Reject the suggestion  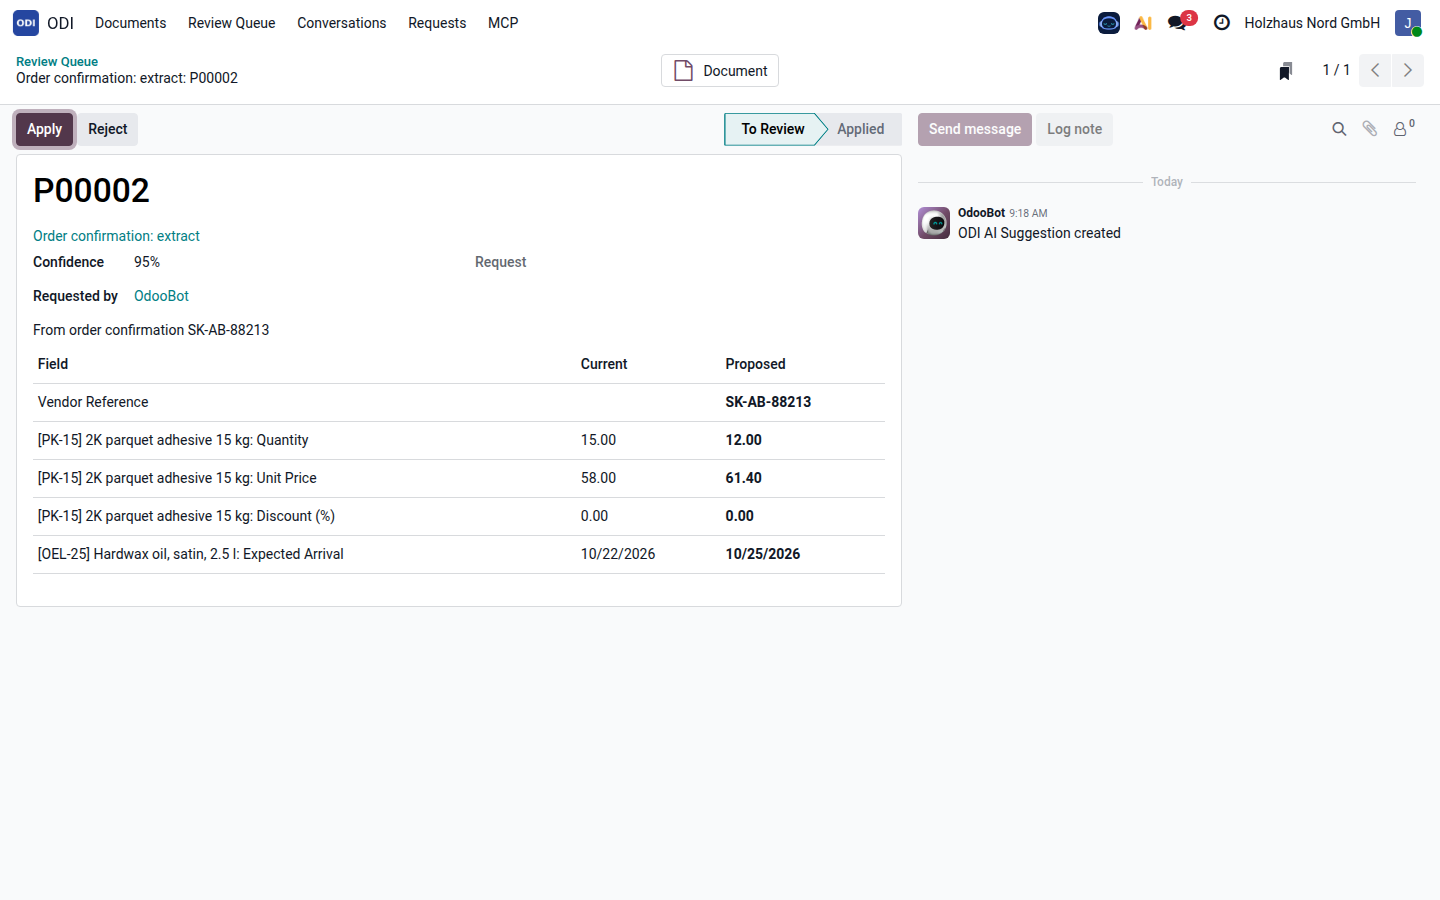tap(107, 129)
